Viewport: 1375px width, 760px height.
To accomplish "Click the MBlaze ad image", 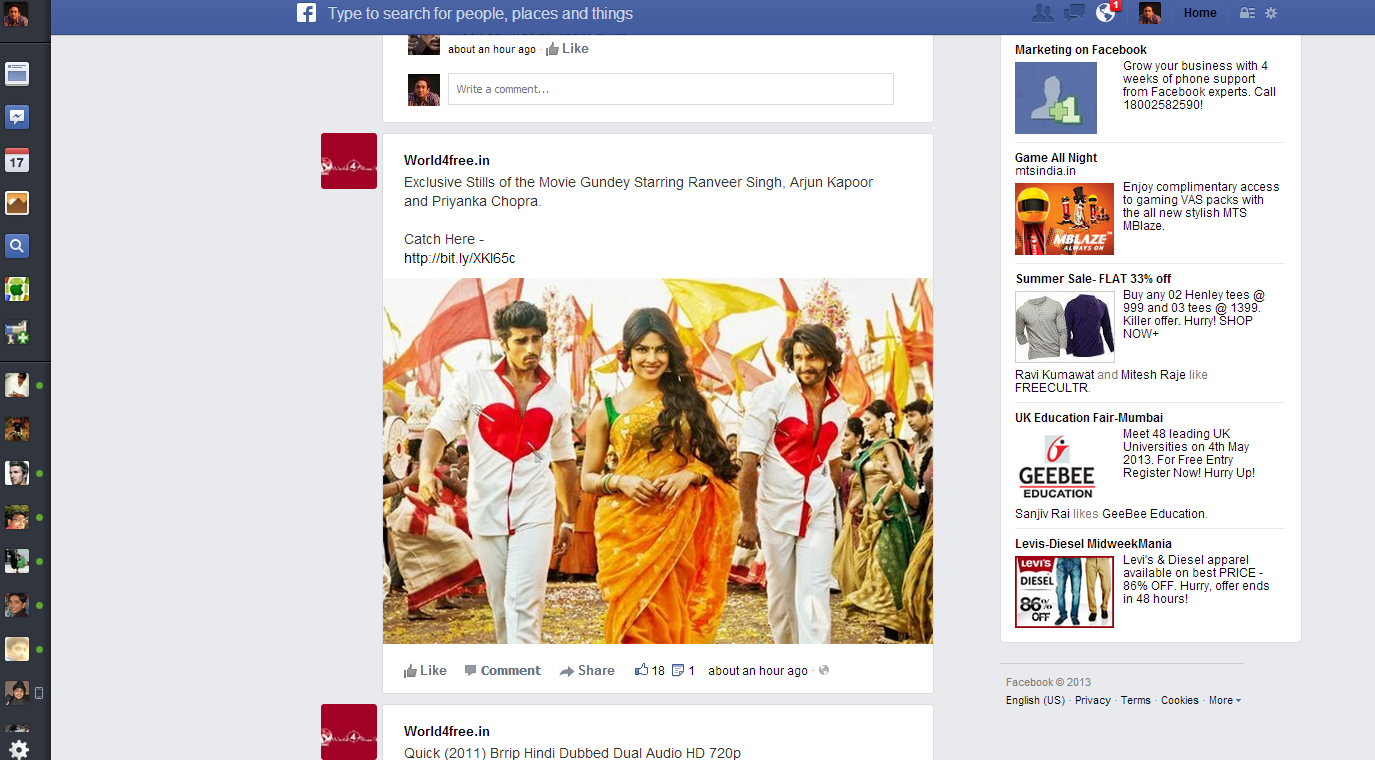I will [1064, 219].
